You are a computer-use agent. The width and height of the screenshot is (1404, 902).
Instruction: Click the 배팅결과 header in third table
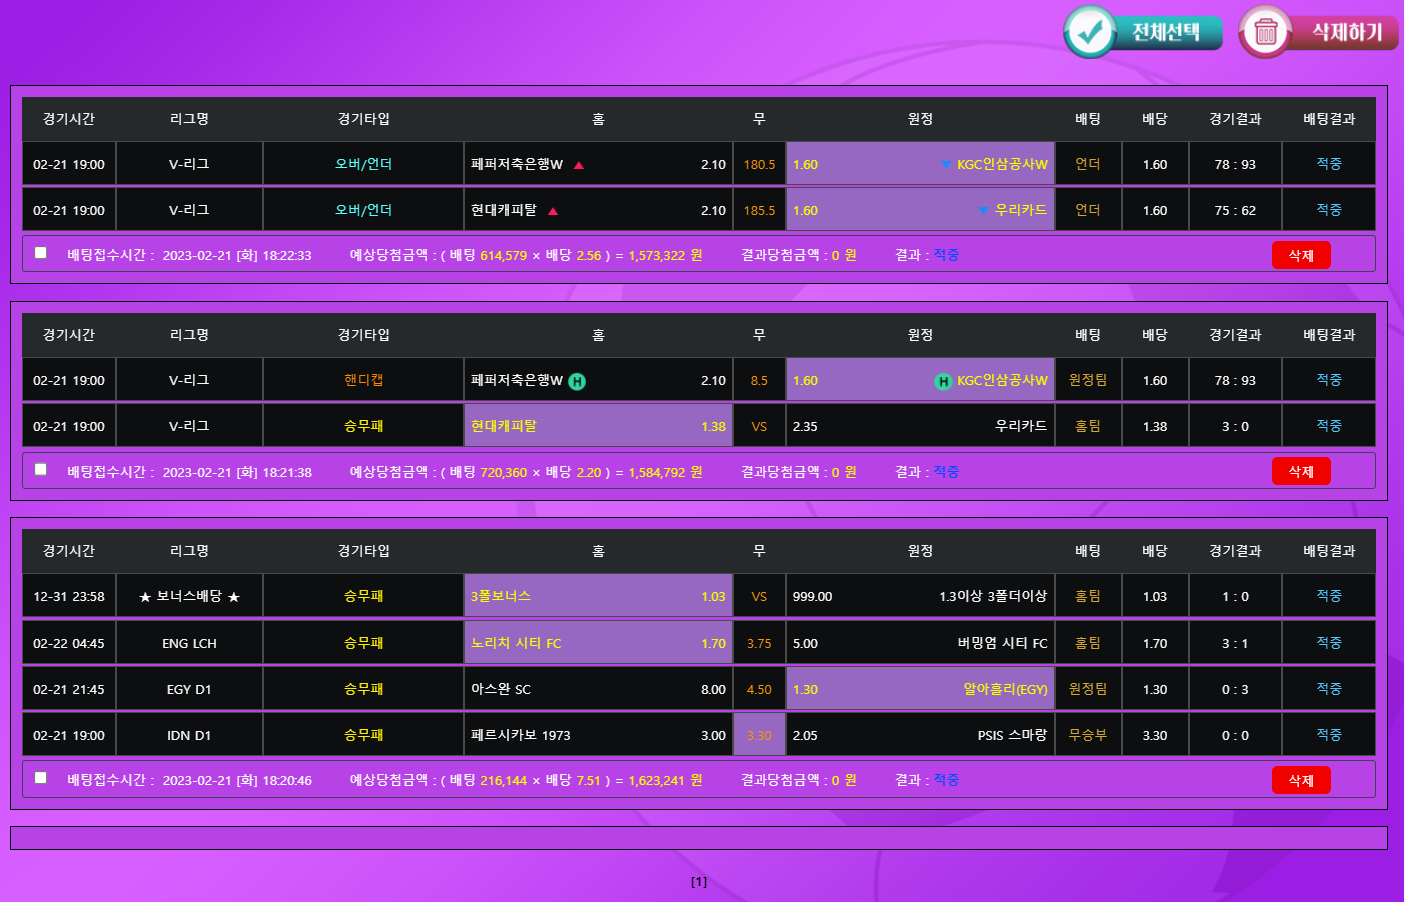pos(1328,551)
